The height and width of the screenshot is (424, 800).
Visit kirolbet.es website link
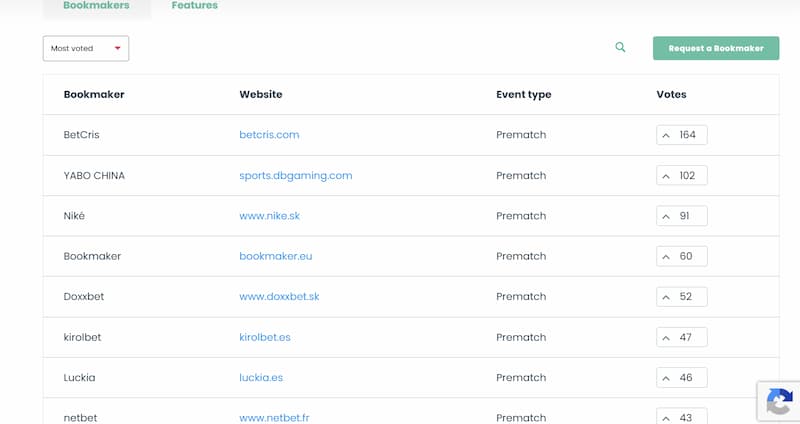point(265,337)
